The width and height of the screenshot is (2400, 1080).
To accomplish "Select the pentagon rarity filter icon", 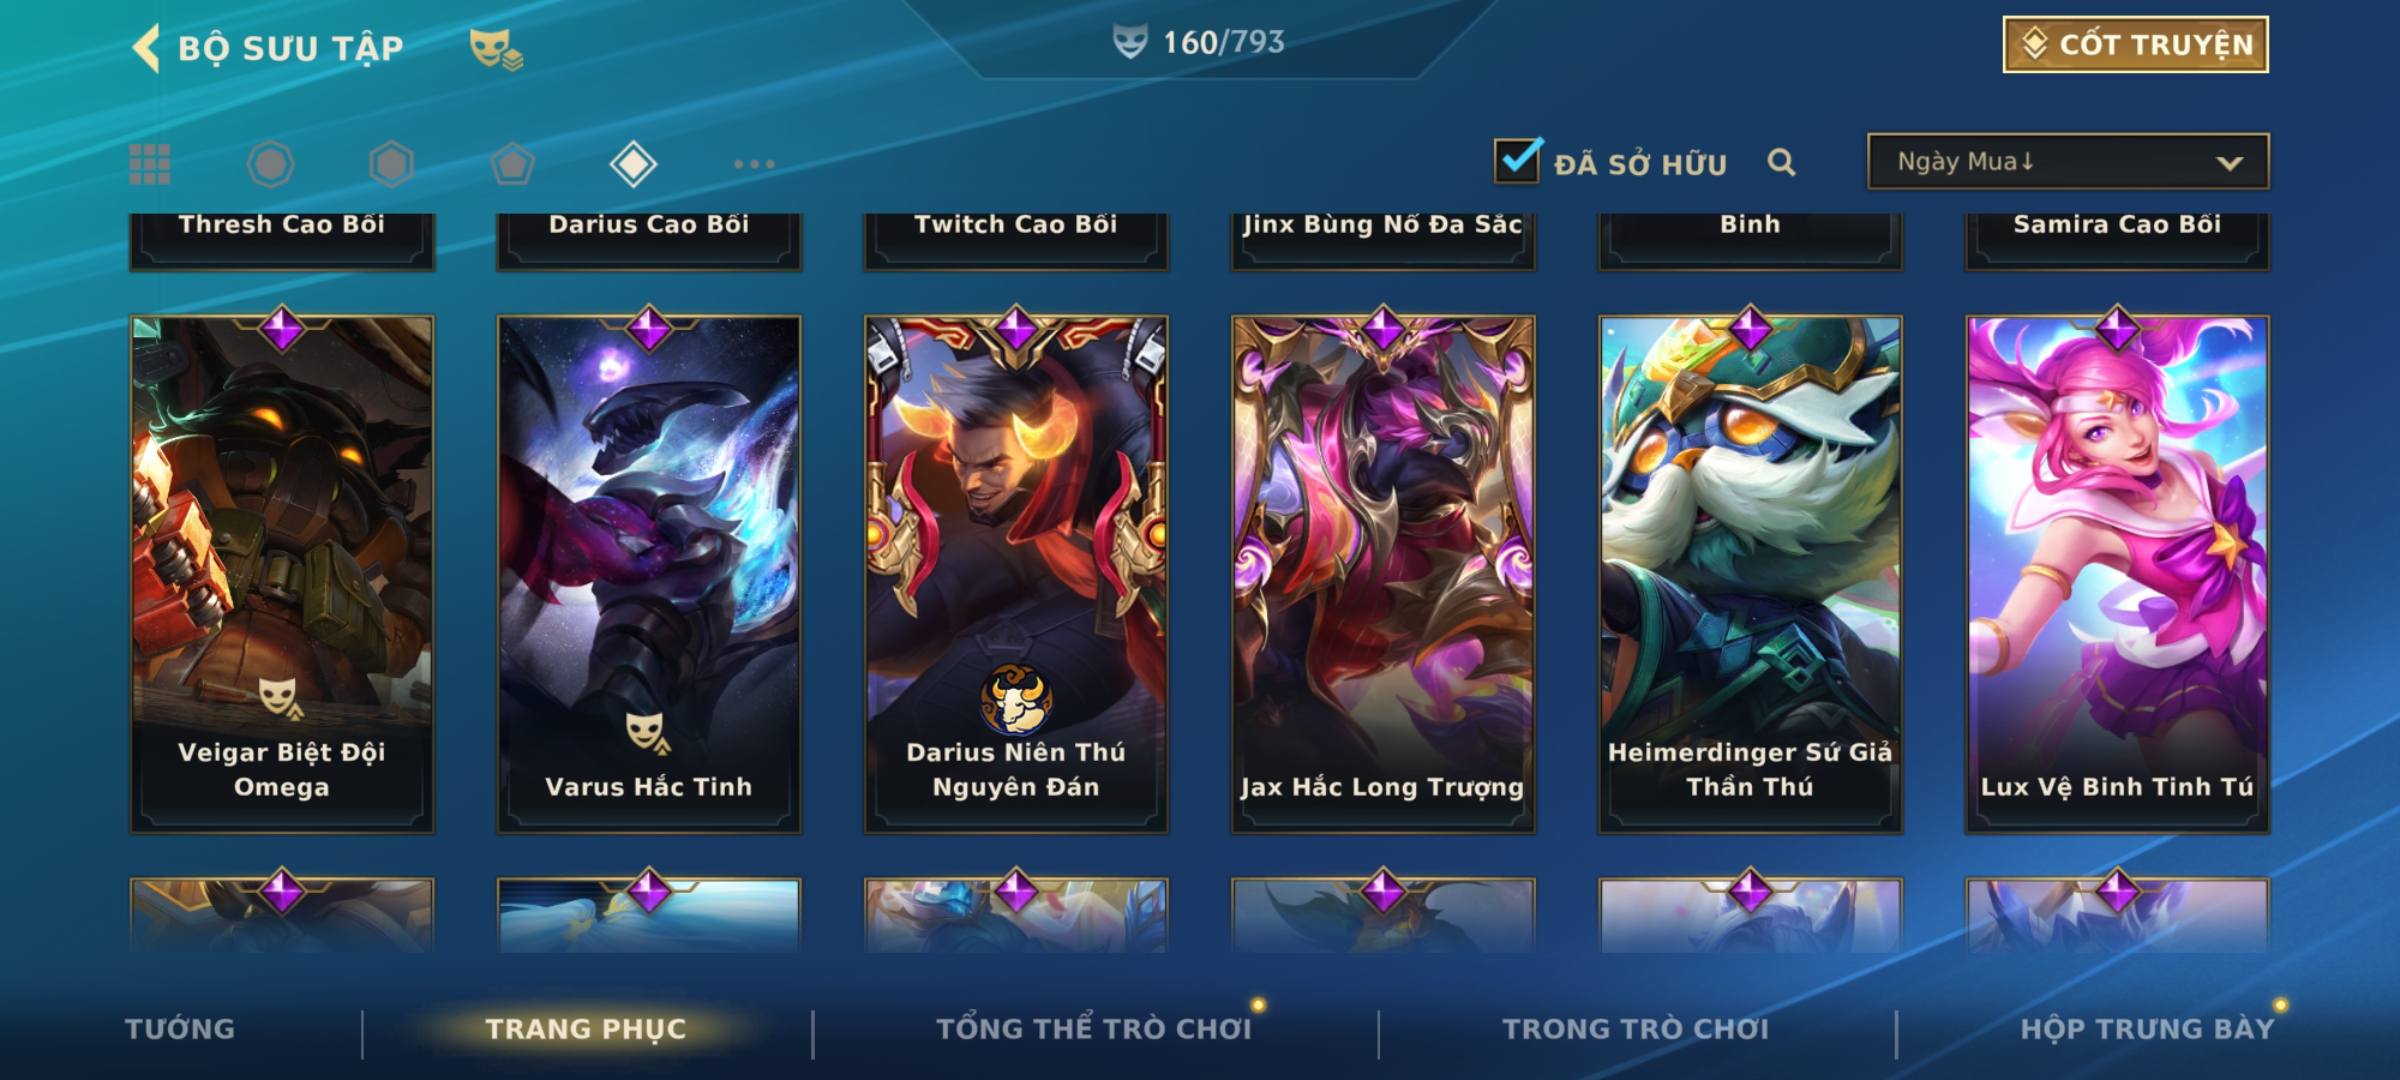I will click(512, 164).
